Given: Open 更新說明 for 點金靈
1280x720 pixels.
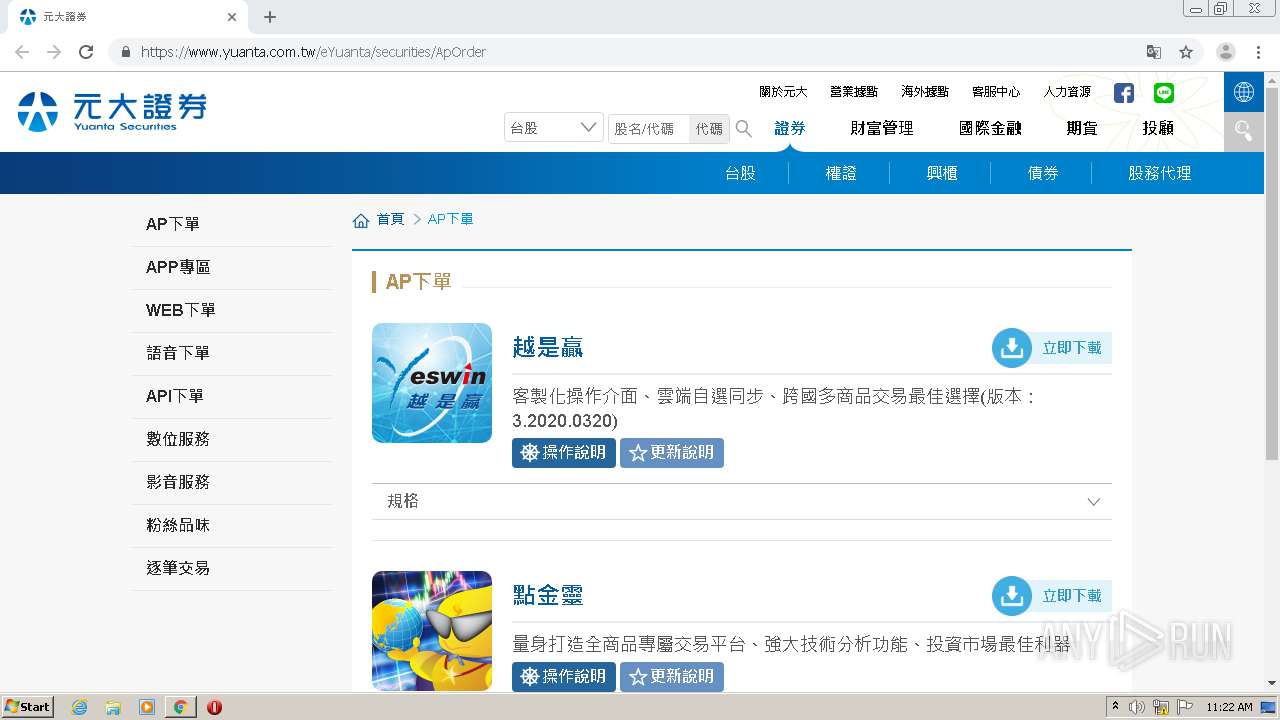Looking at the screenshot, I should pos(672,677).
